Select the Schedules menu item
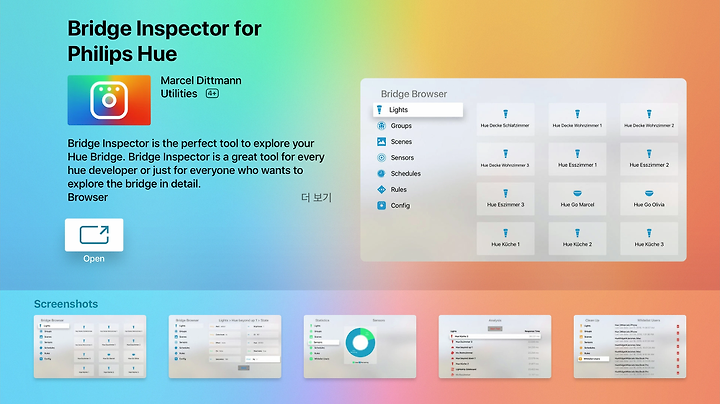Image resolution: width=720 pixels, height=404 pixels. 405,174
